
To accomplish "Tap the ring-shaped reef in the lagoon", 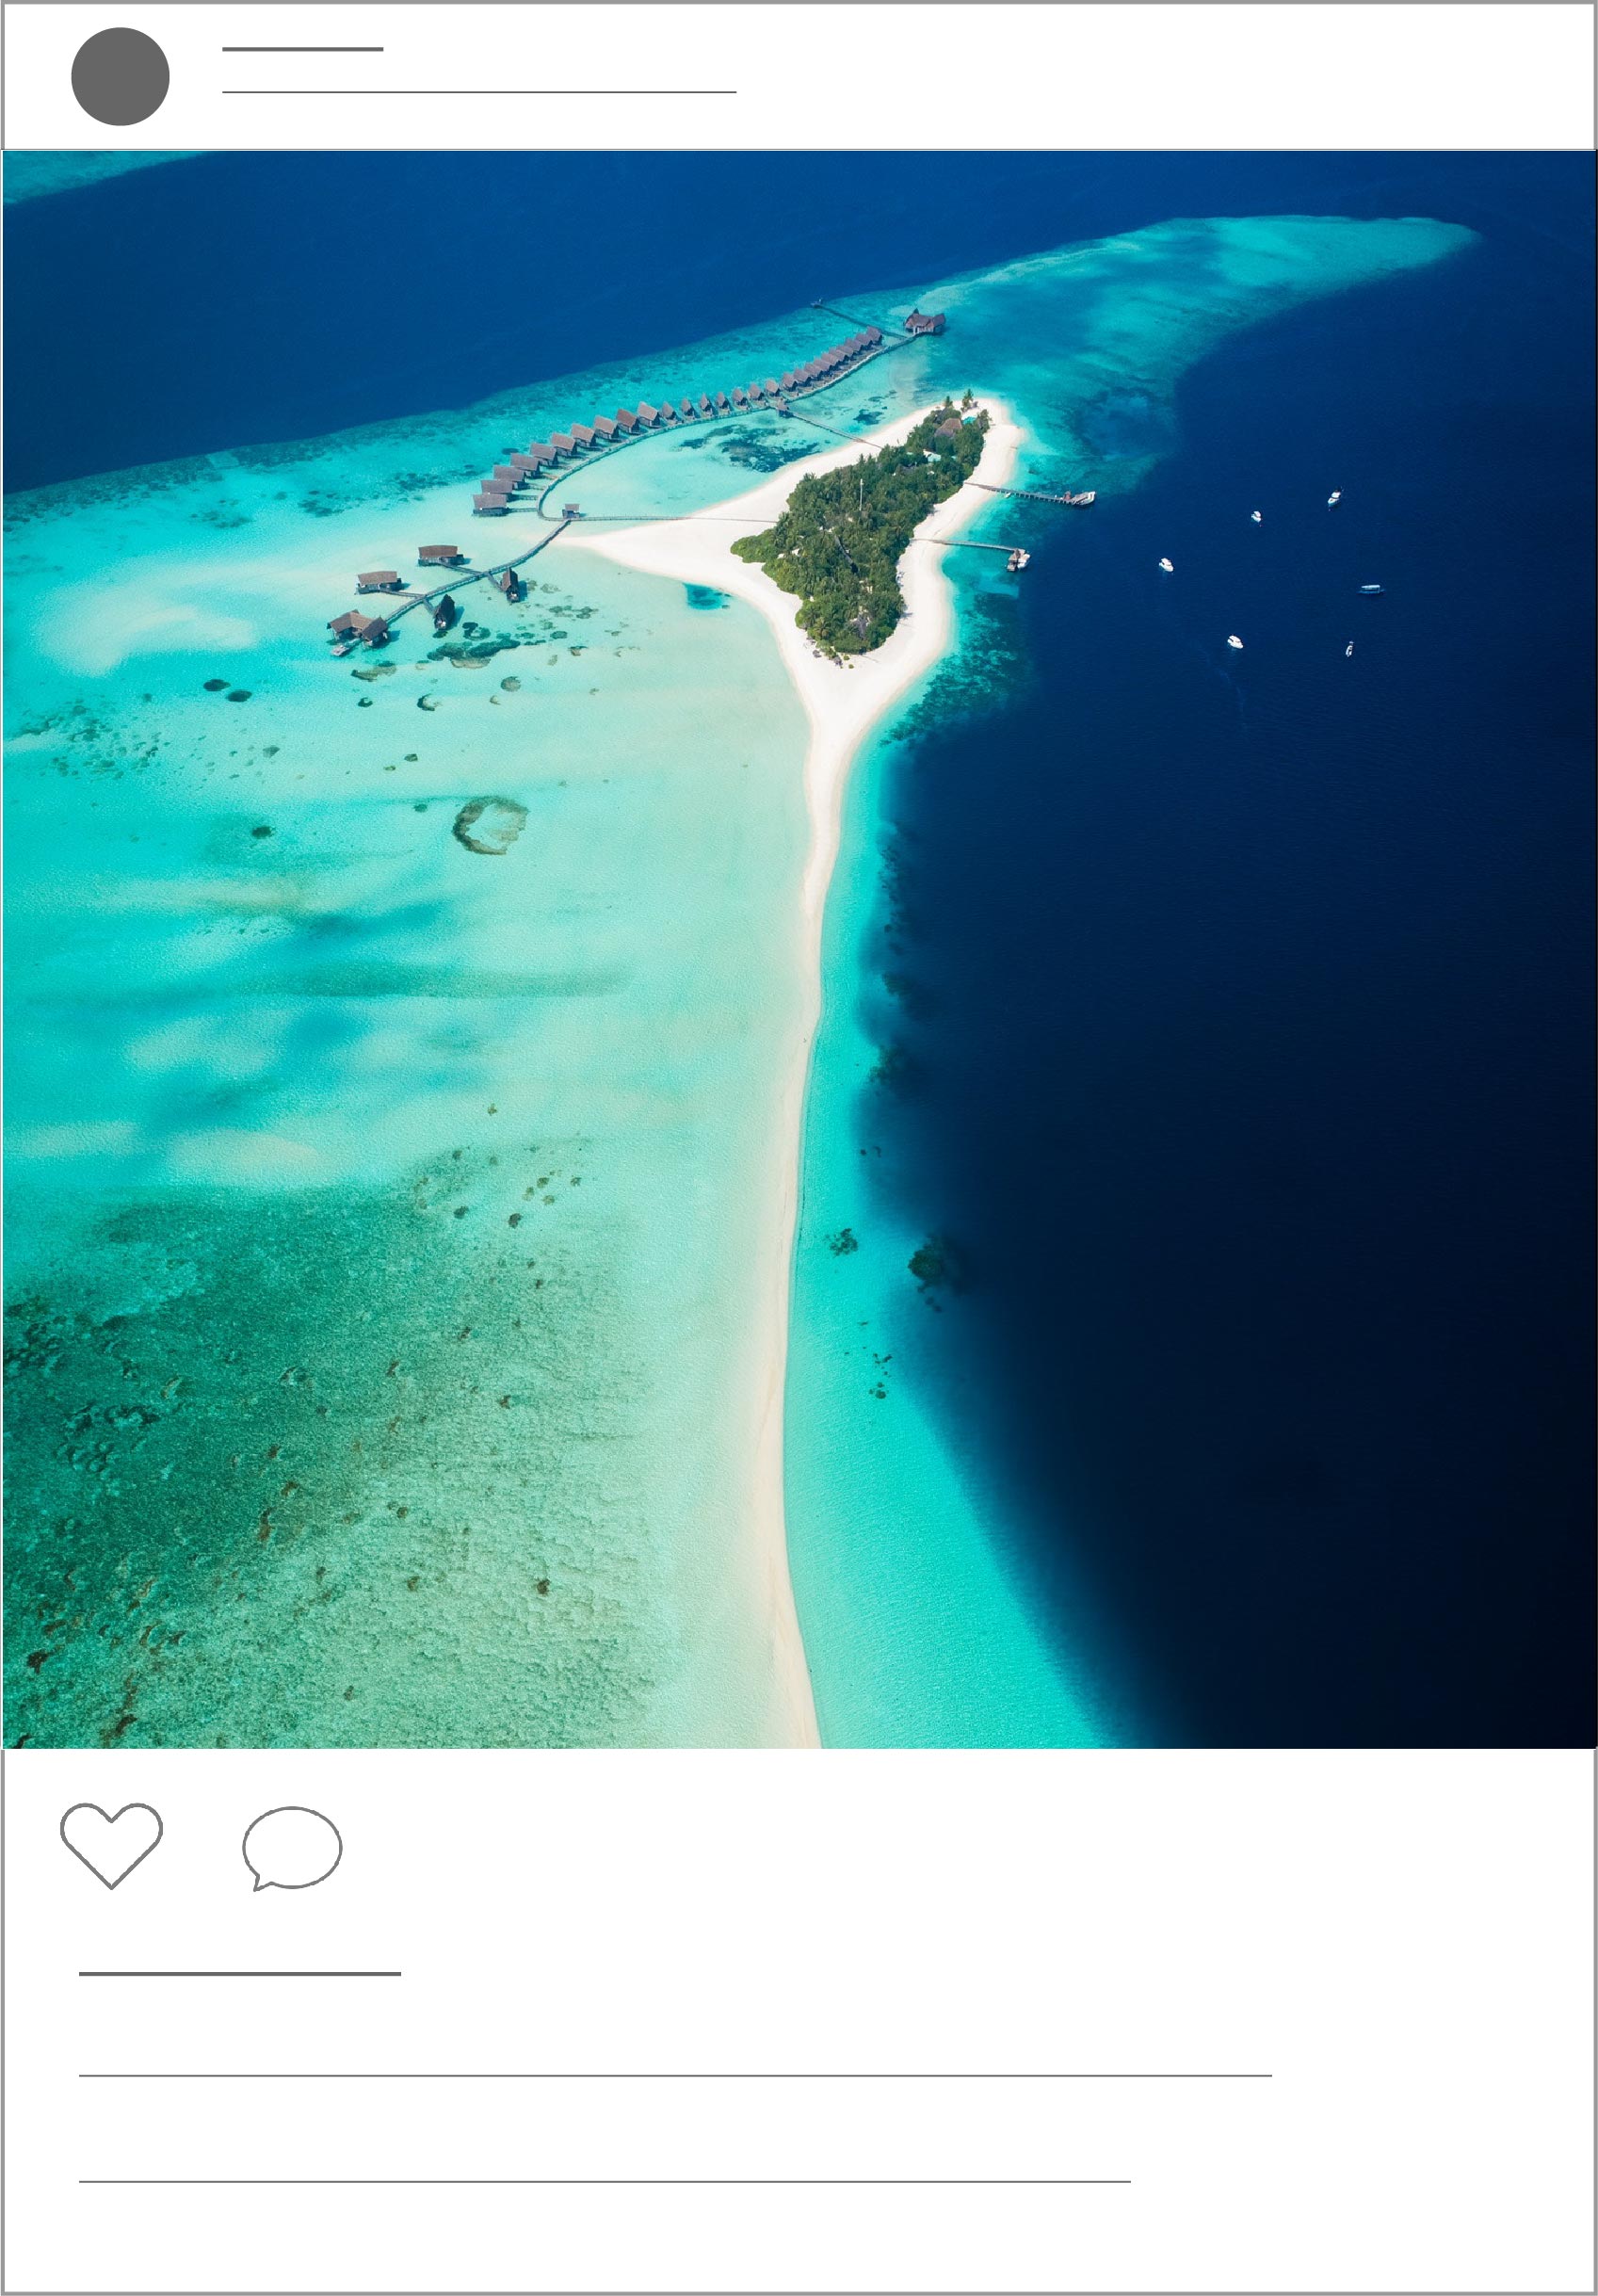I will click(x=490, y=825).
